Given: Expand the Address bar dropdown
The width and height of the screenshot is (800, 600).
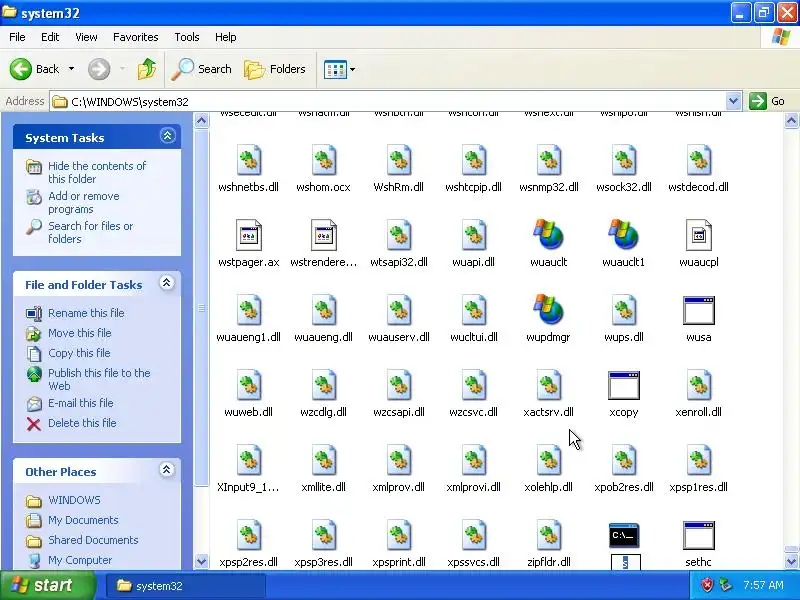Looking at the screenshot, I should pos(733,101).
